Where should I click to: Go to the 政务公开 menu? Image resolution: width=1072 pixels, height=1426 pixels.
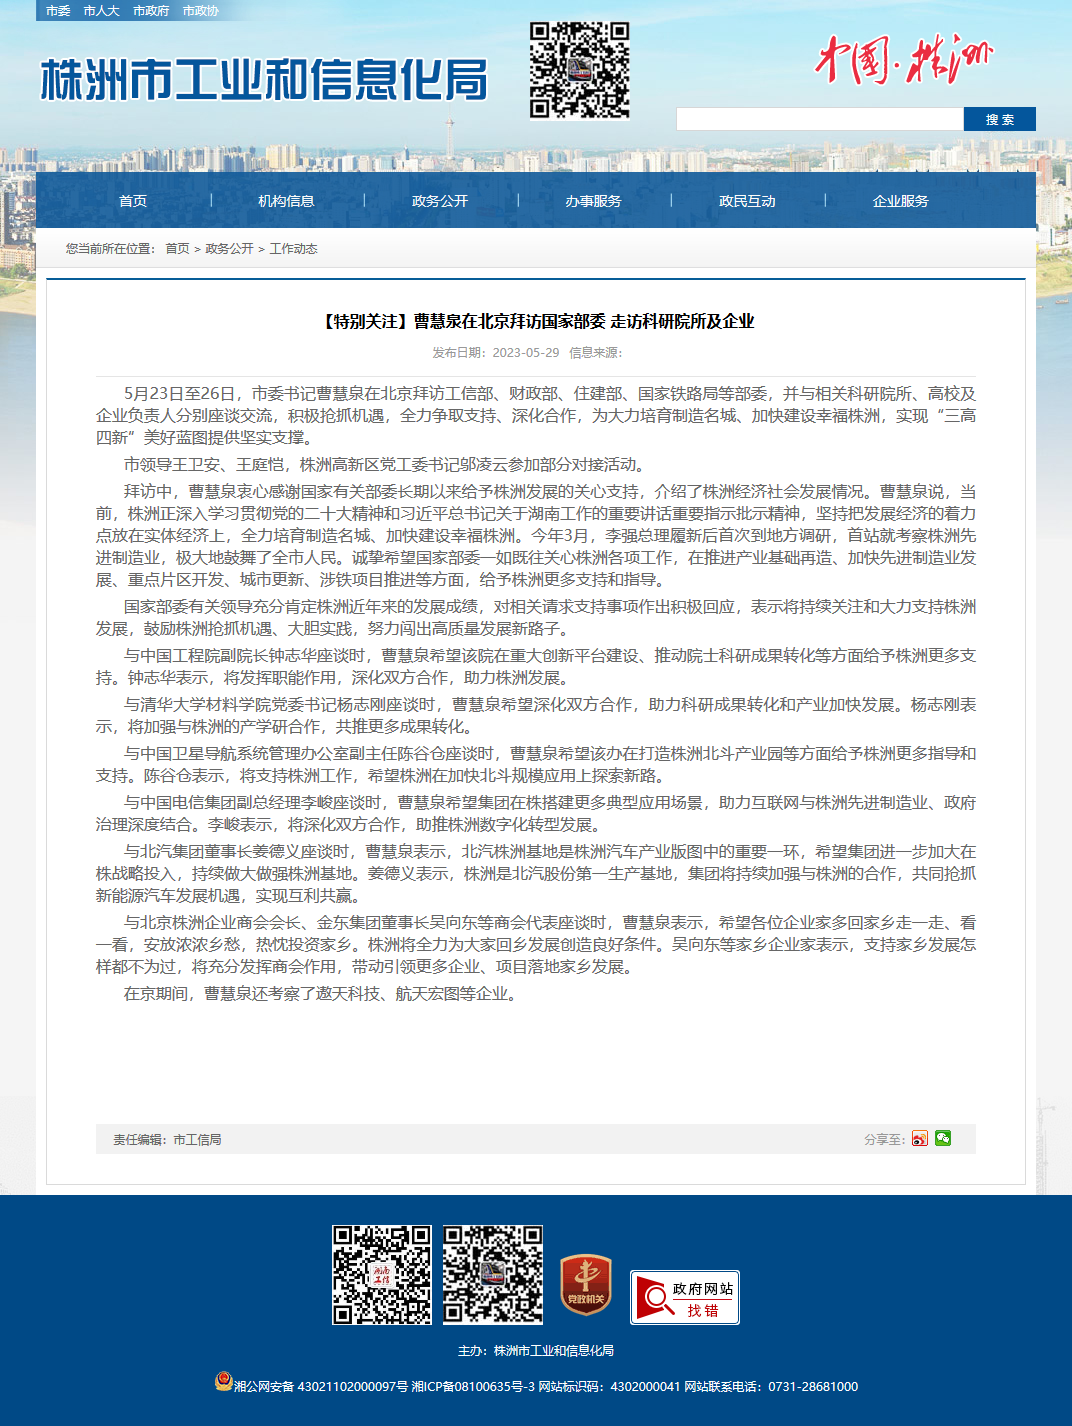click(440, 201)
